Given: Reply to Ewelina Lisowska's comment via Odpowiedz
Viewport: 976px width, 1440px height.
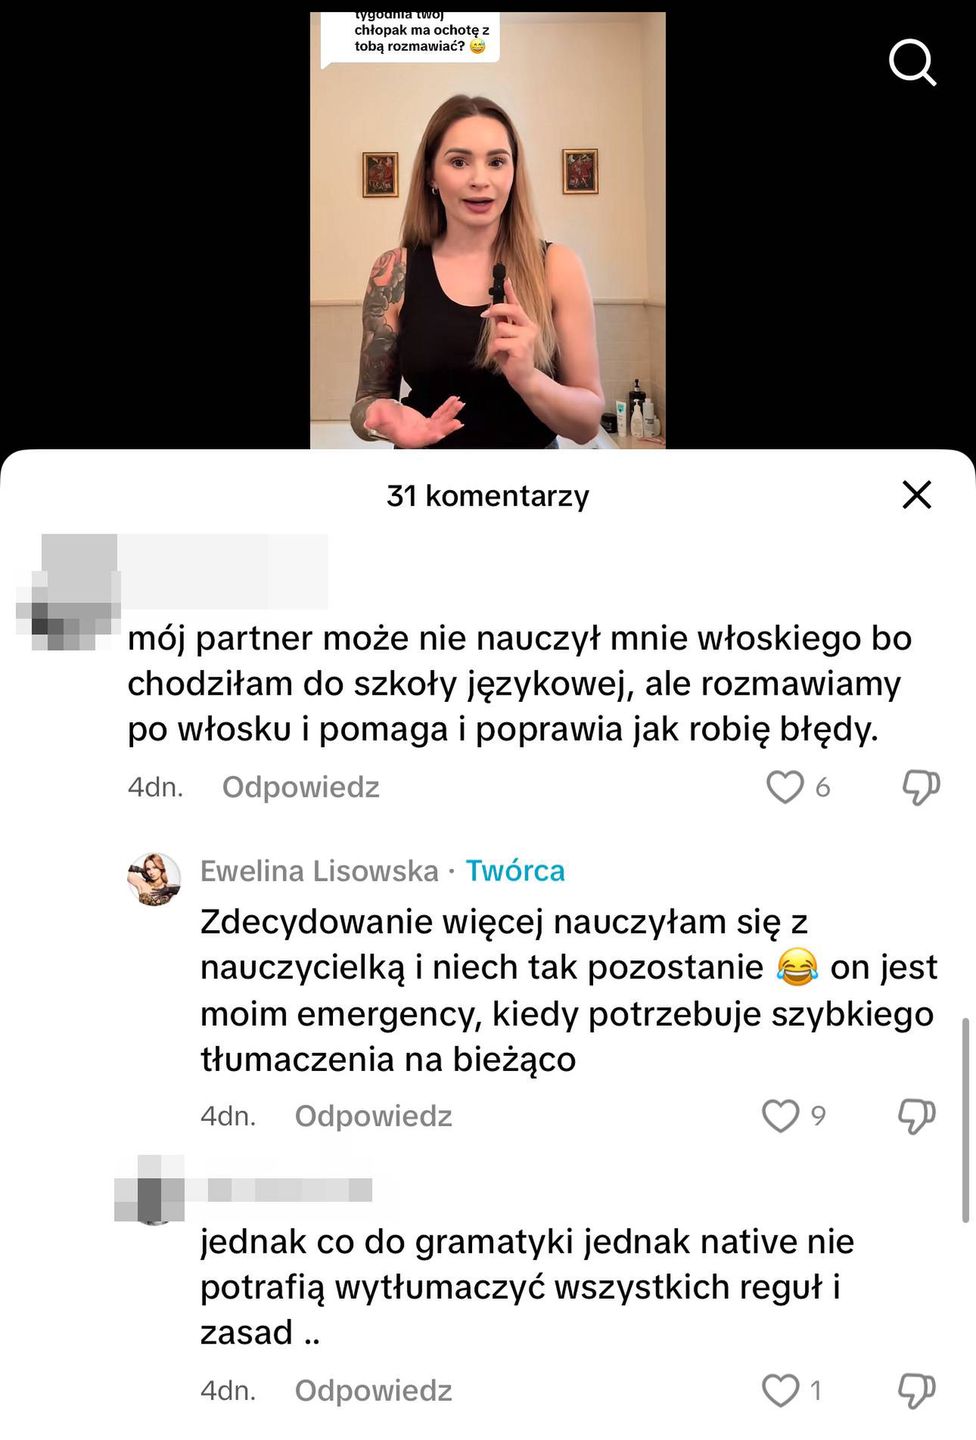Looking at the screenshot, I should [373, 1116].
